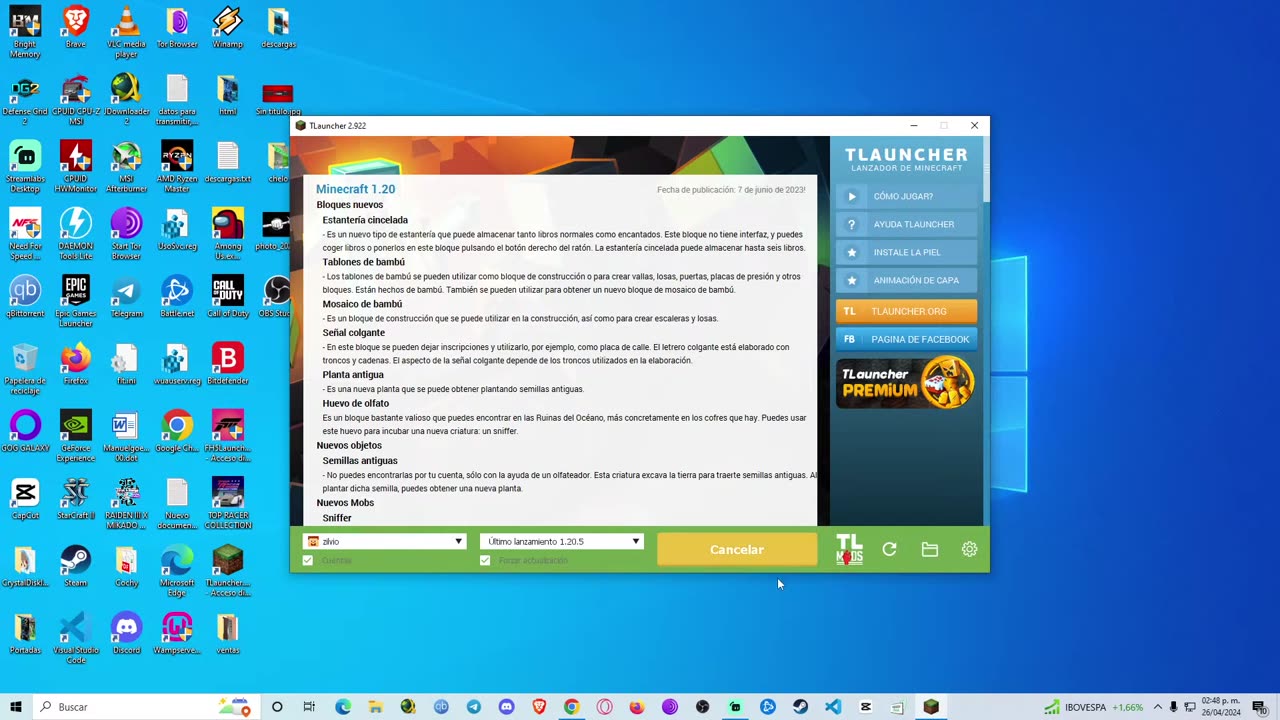Open Discord desktop shortcut
Viewport: 1280px width, 720px height.
(126, 633)
